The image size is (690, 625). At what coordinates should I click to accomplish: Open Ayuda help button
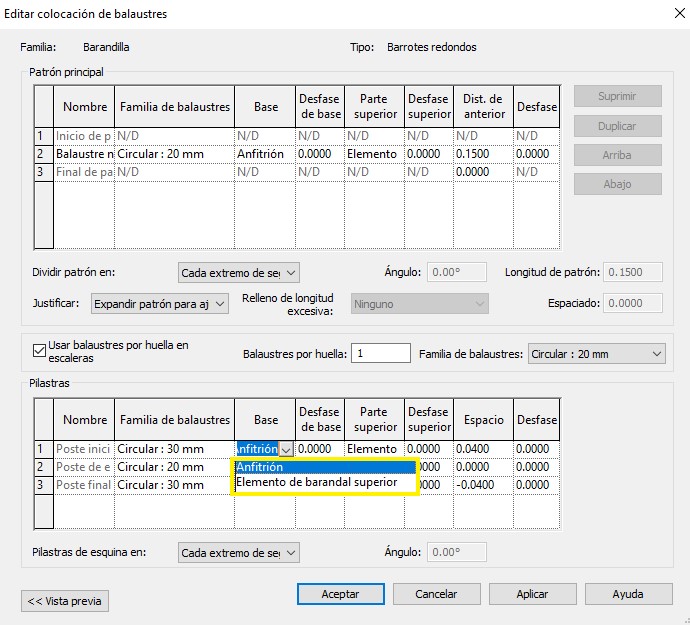click(x=627, y=594)
